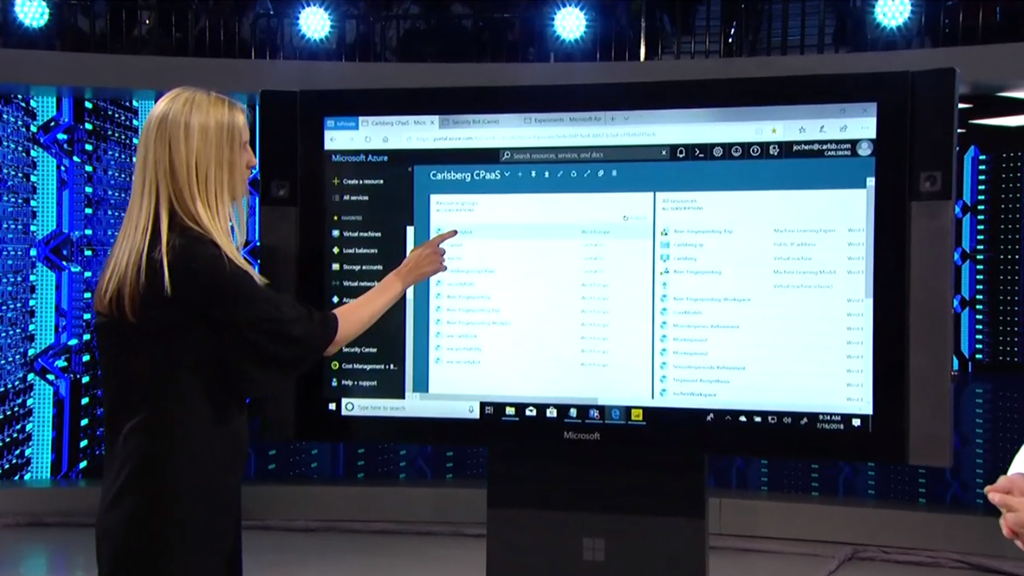The height and width of the screenshot is (576, 1024).
Task: Click the Microsoft Azure logo
Action: click(359, 158)
